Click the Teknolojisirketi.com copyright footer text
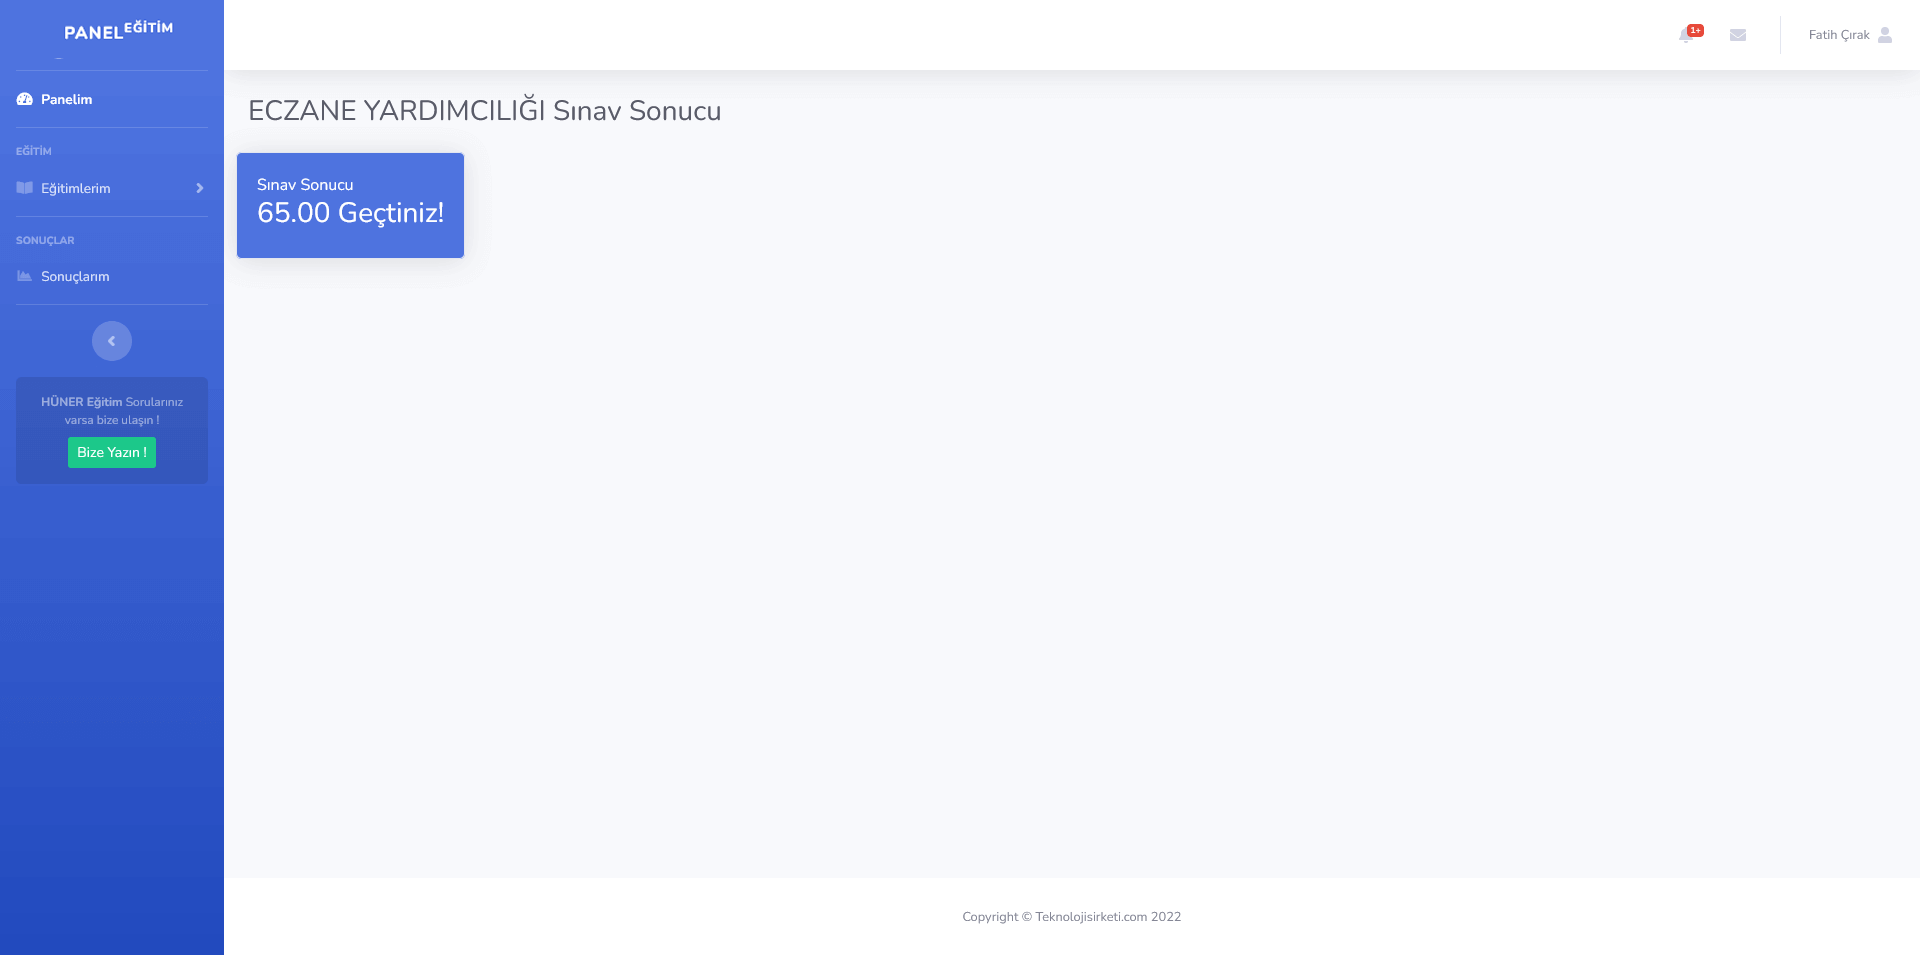1920x955 pixels. 1071,916
